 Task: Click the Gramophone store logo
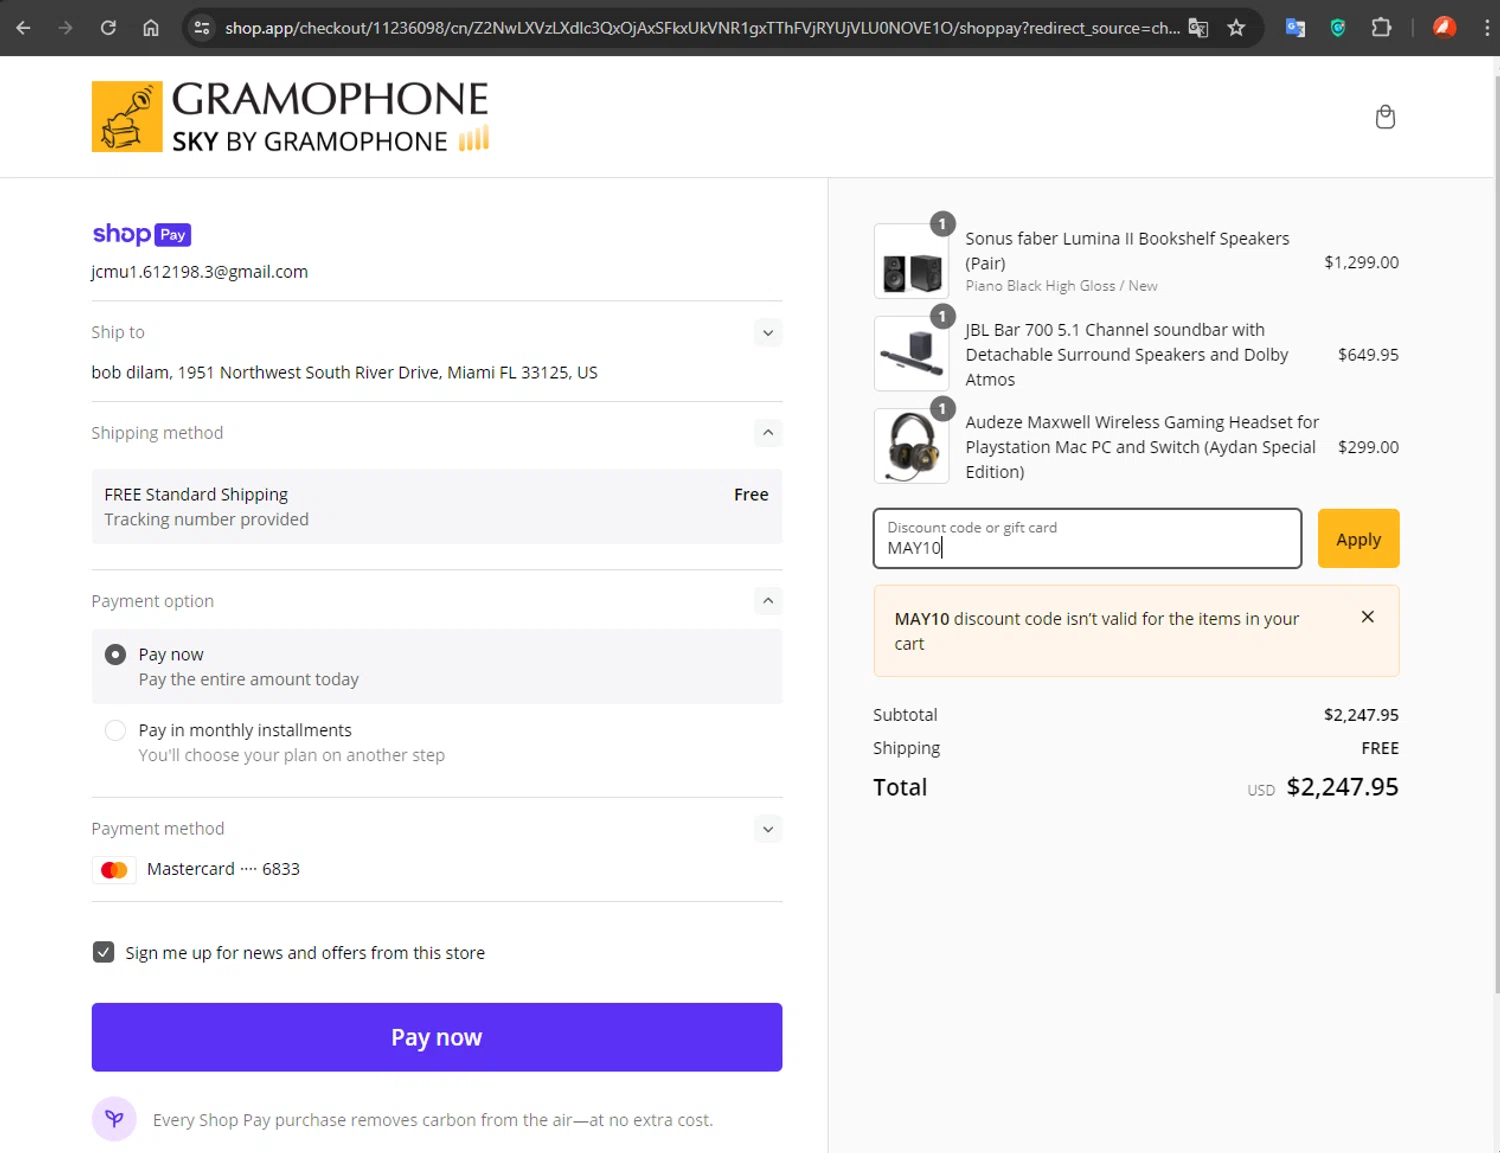pyautogui.click(x=290, y=117)
